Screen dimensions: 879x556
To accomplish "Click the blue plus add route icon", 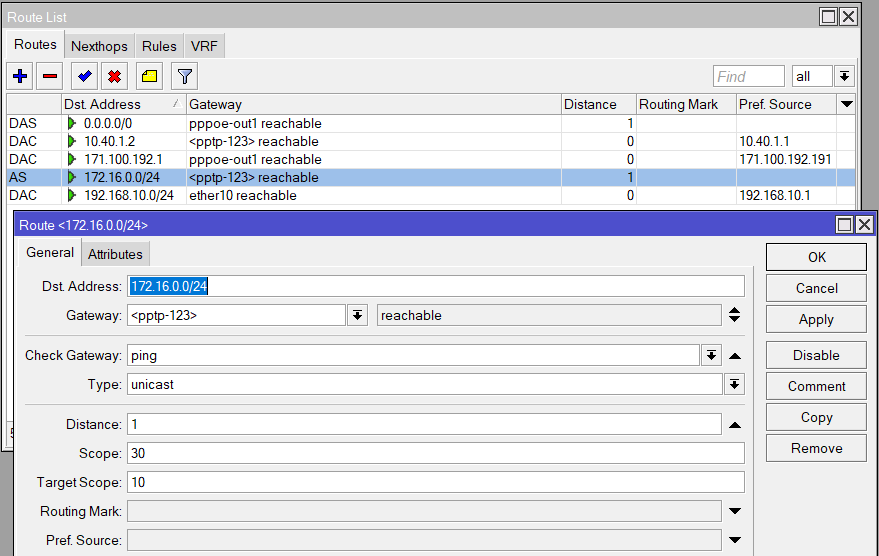I will [20, 76].
